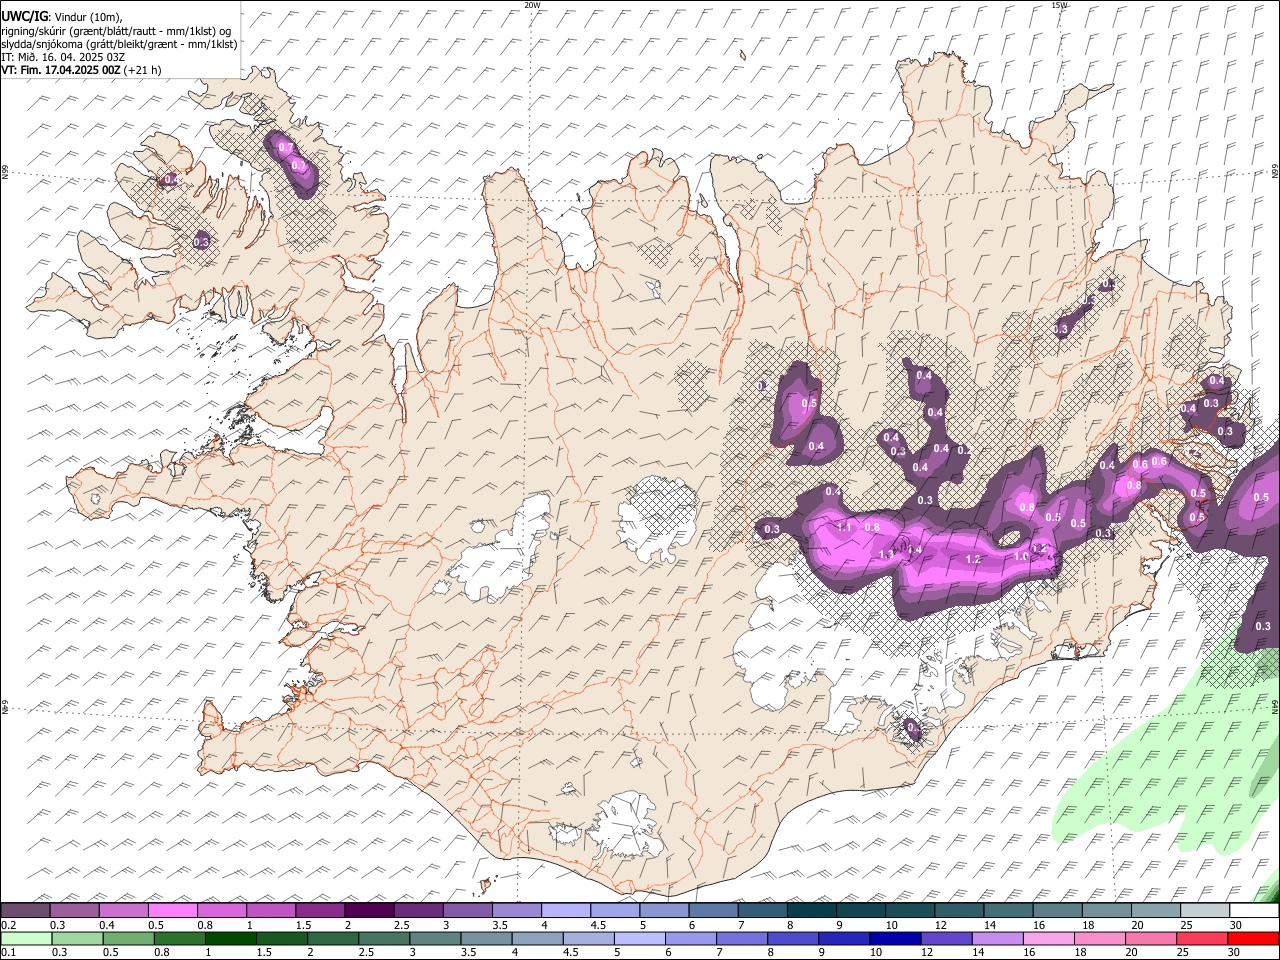
Task: Click the 30 label under the lower scale
Action: [1233, 953]
